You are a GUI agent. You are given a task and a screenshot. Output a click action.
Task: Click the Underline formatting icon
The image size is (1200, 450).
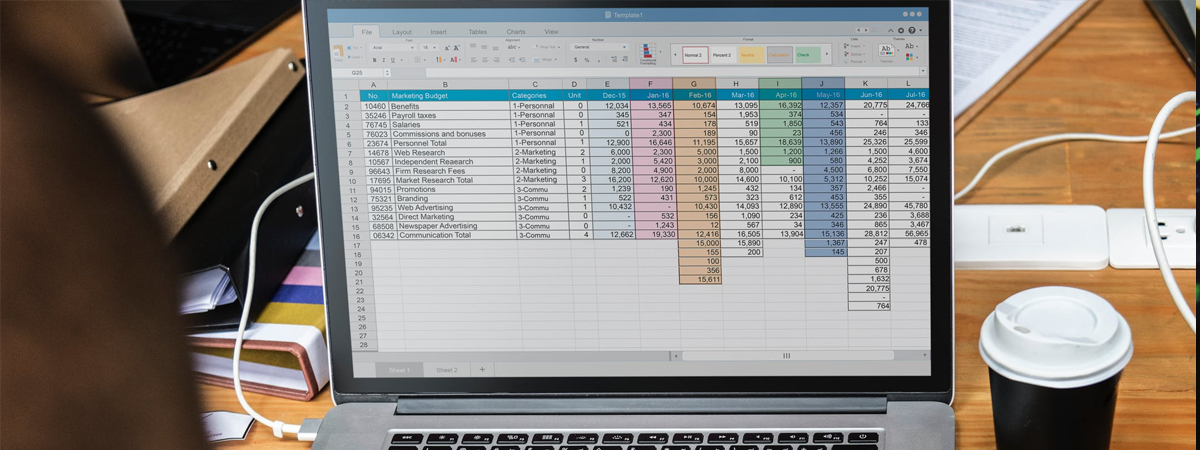coord(393,59)
